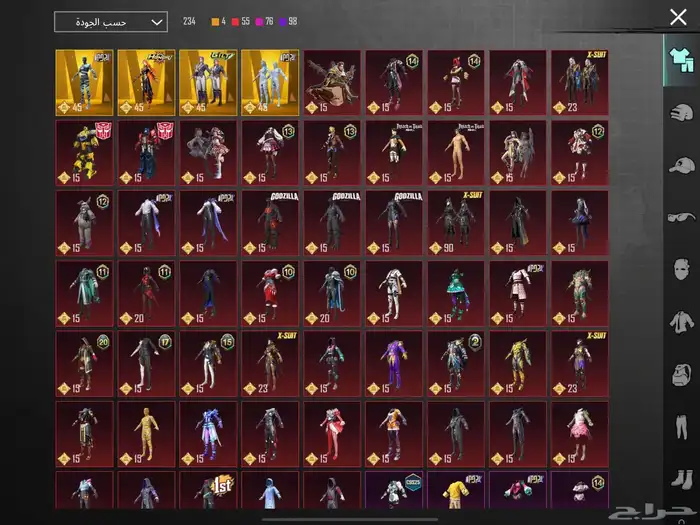Select the gold Glory-labeled twin outfit
The width and height of the screenshot is (700, 525).
pyautogui.click(x=208, y=82)
